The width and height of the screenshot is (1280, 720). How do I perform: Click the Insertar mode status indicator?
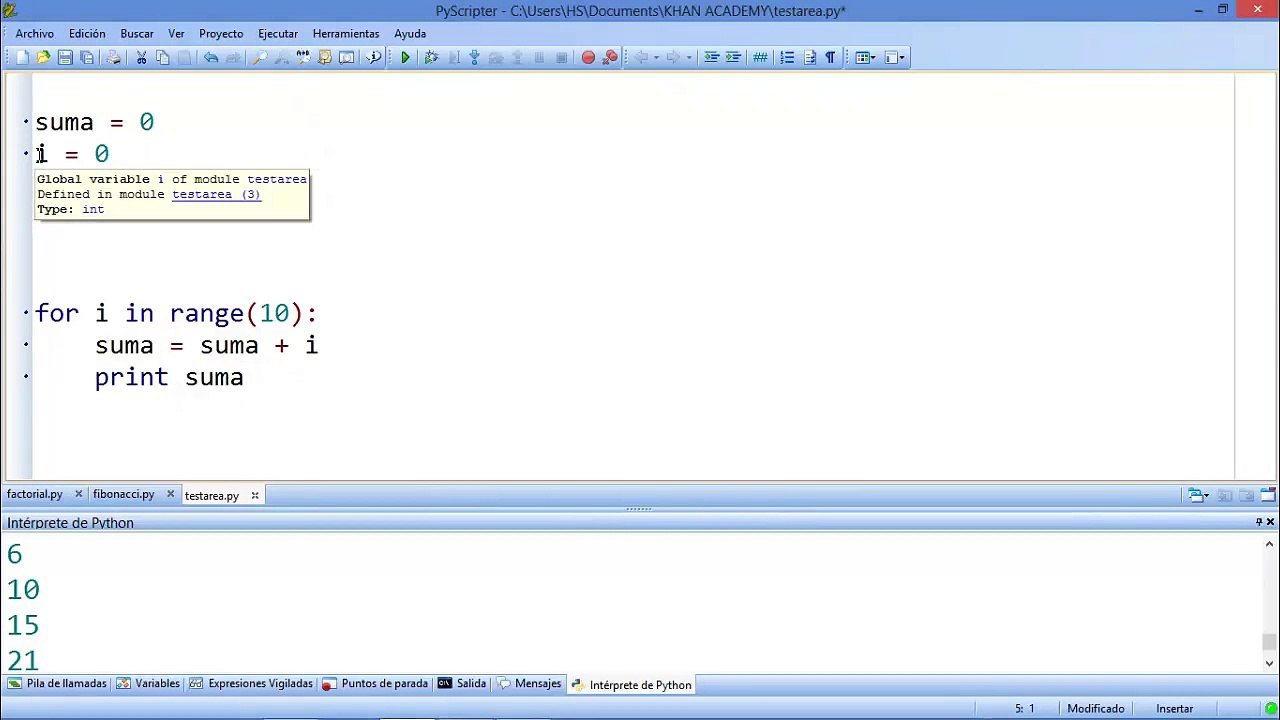click(1175, 708)
